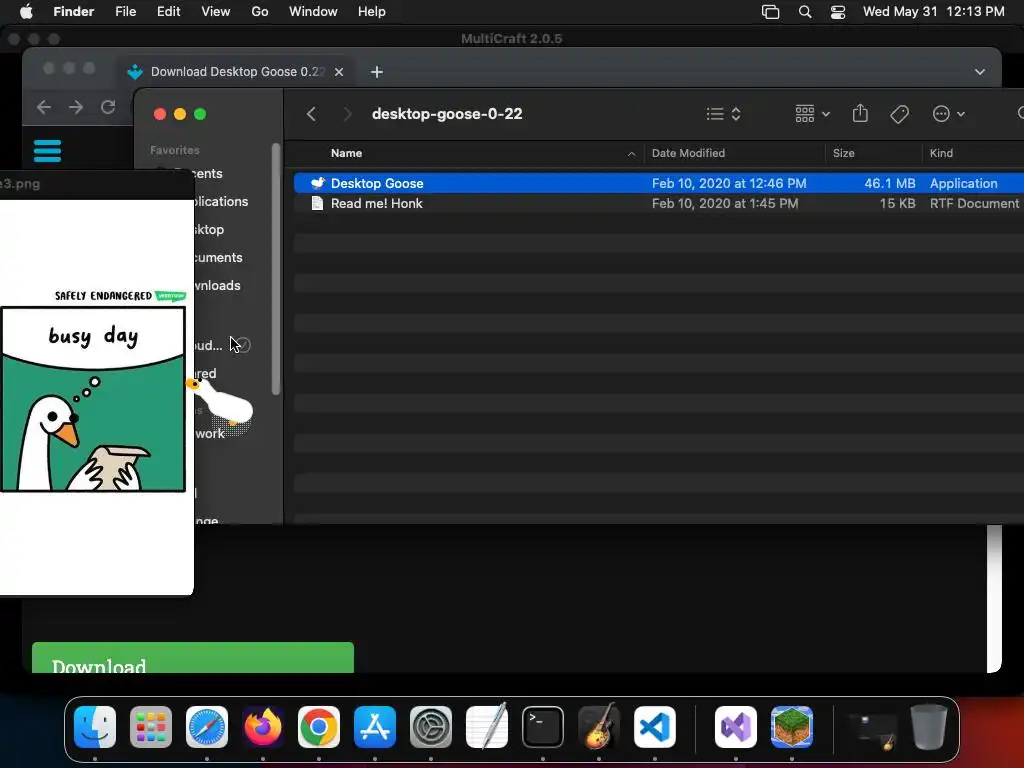The height and width of the screenshot is (768, 1024).
Task: Open the Edit menu
Action: [x=168, y=12]
